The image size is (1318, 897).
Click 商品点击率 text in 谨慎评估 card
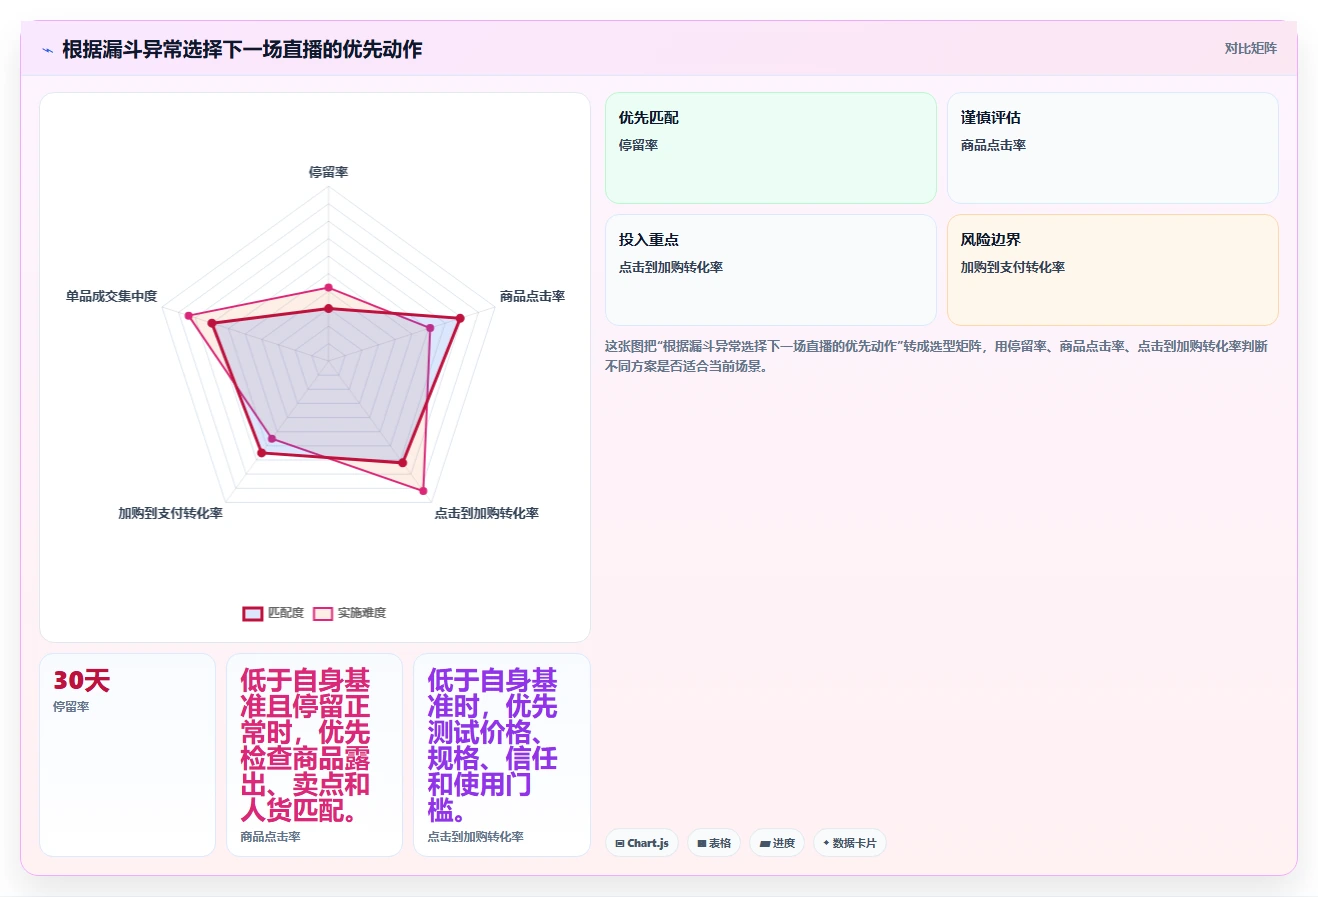(993, 145)
